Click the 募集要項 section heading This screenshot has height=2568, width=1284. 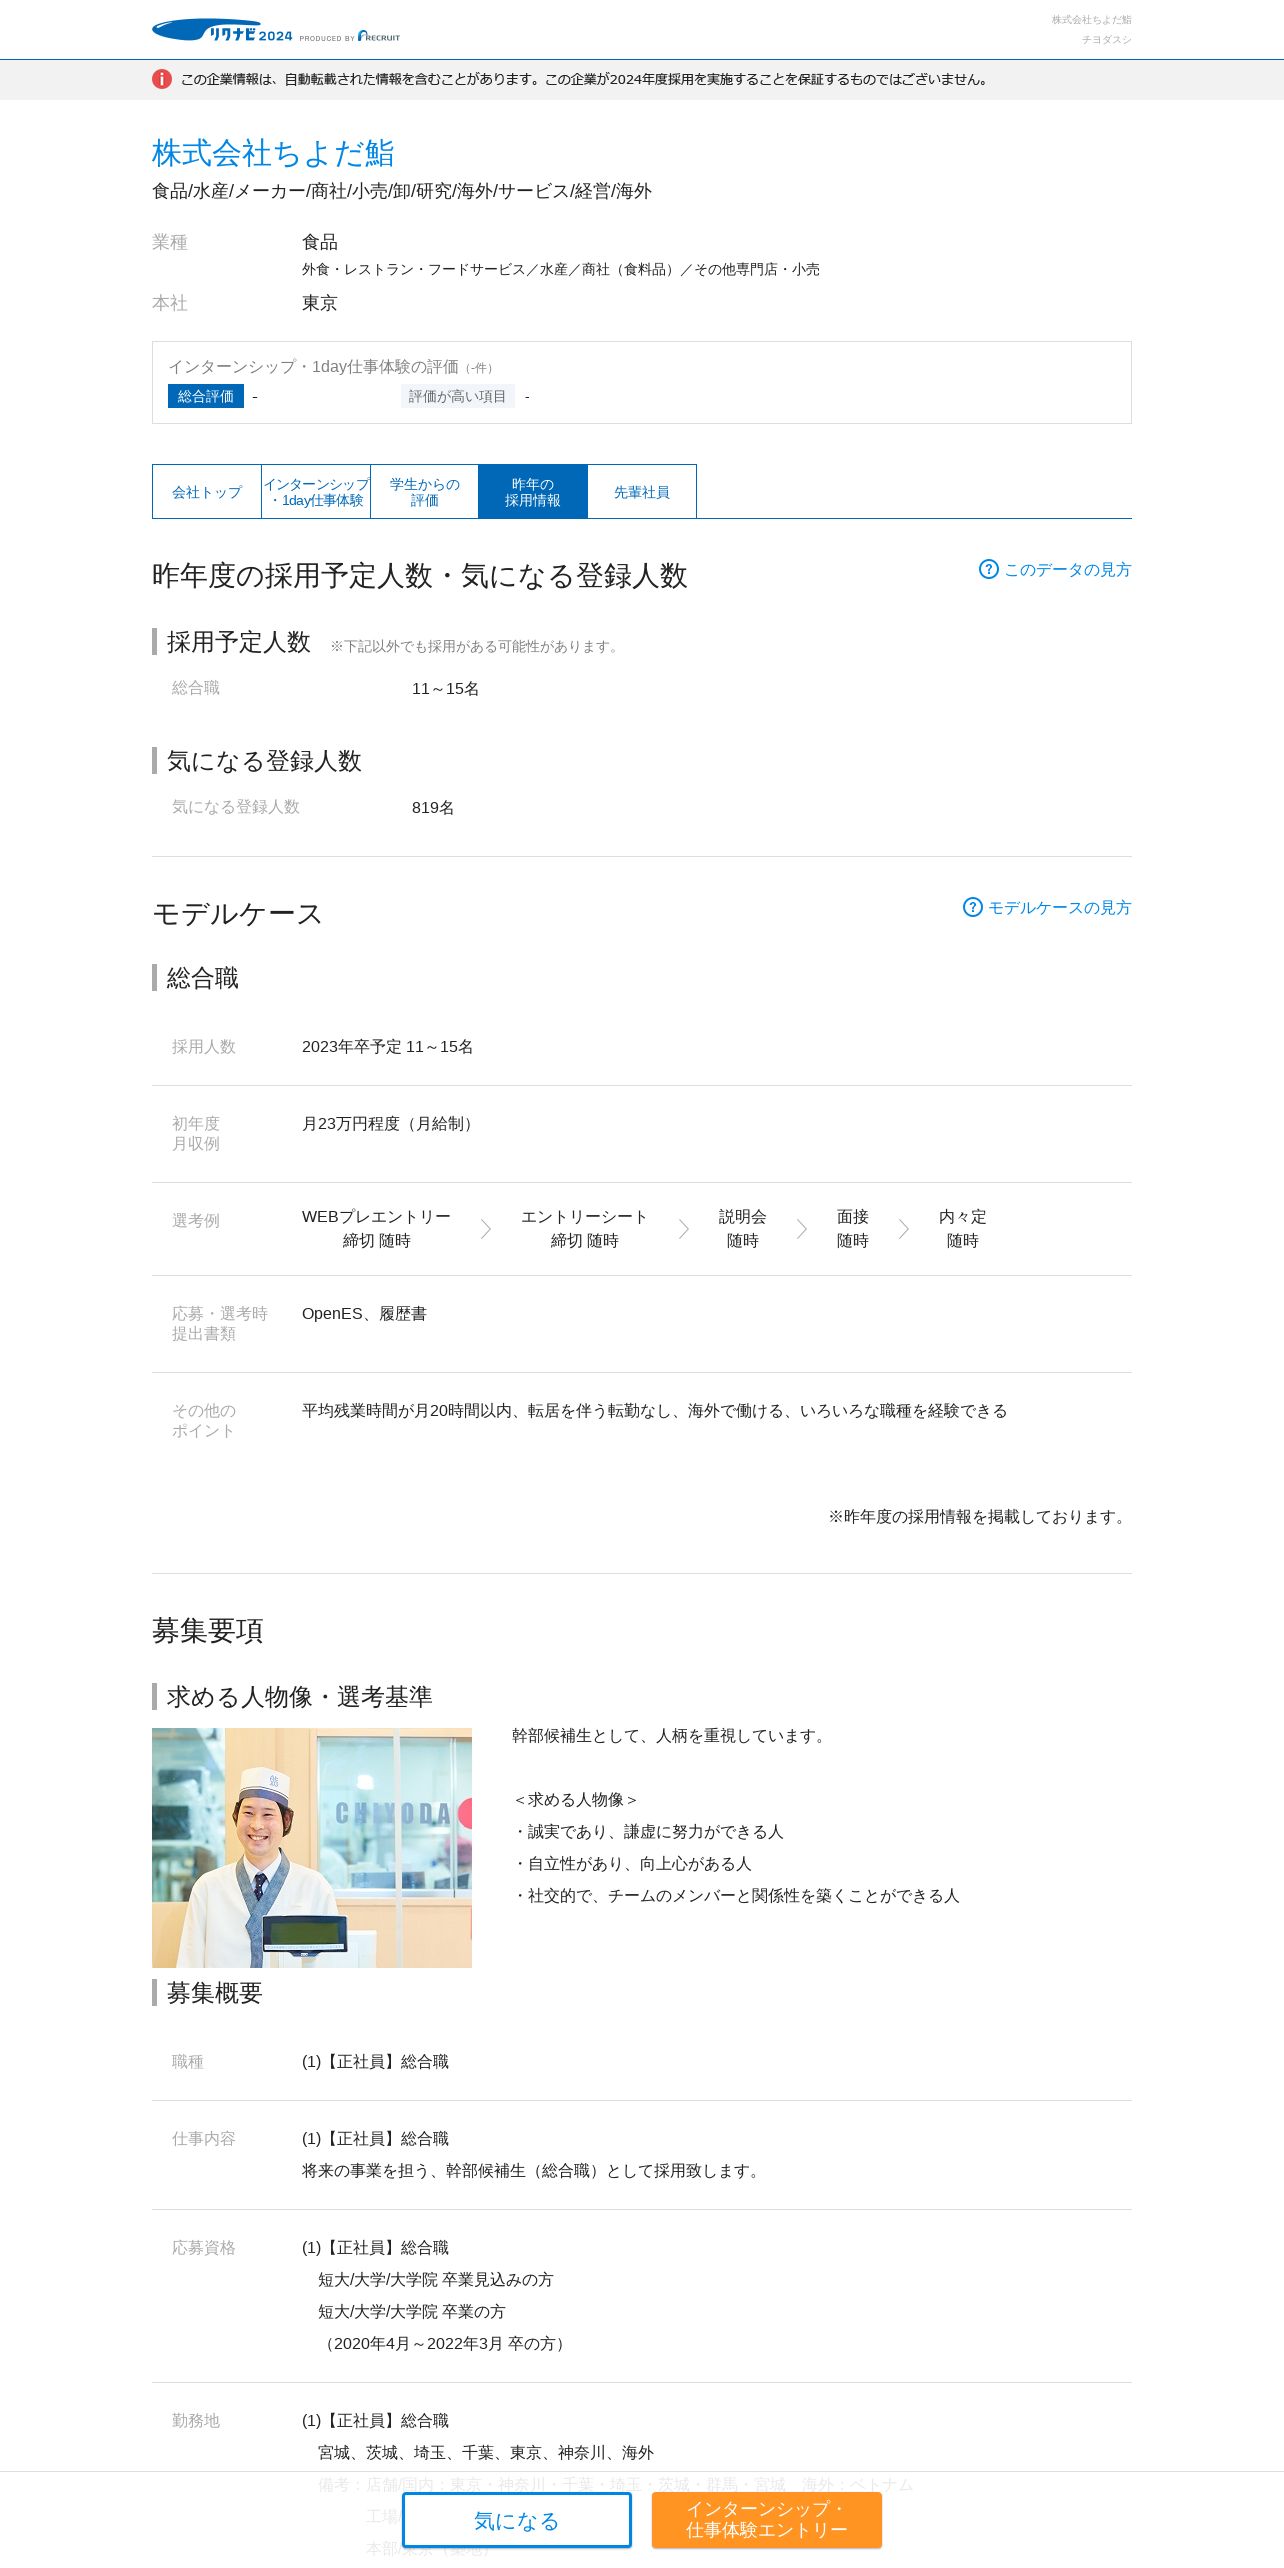[x=208, y=1630]
